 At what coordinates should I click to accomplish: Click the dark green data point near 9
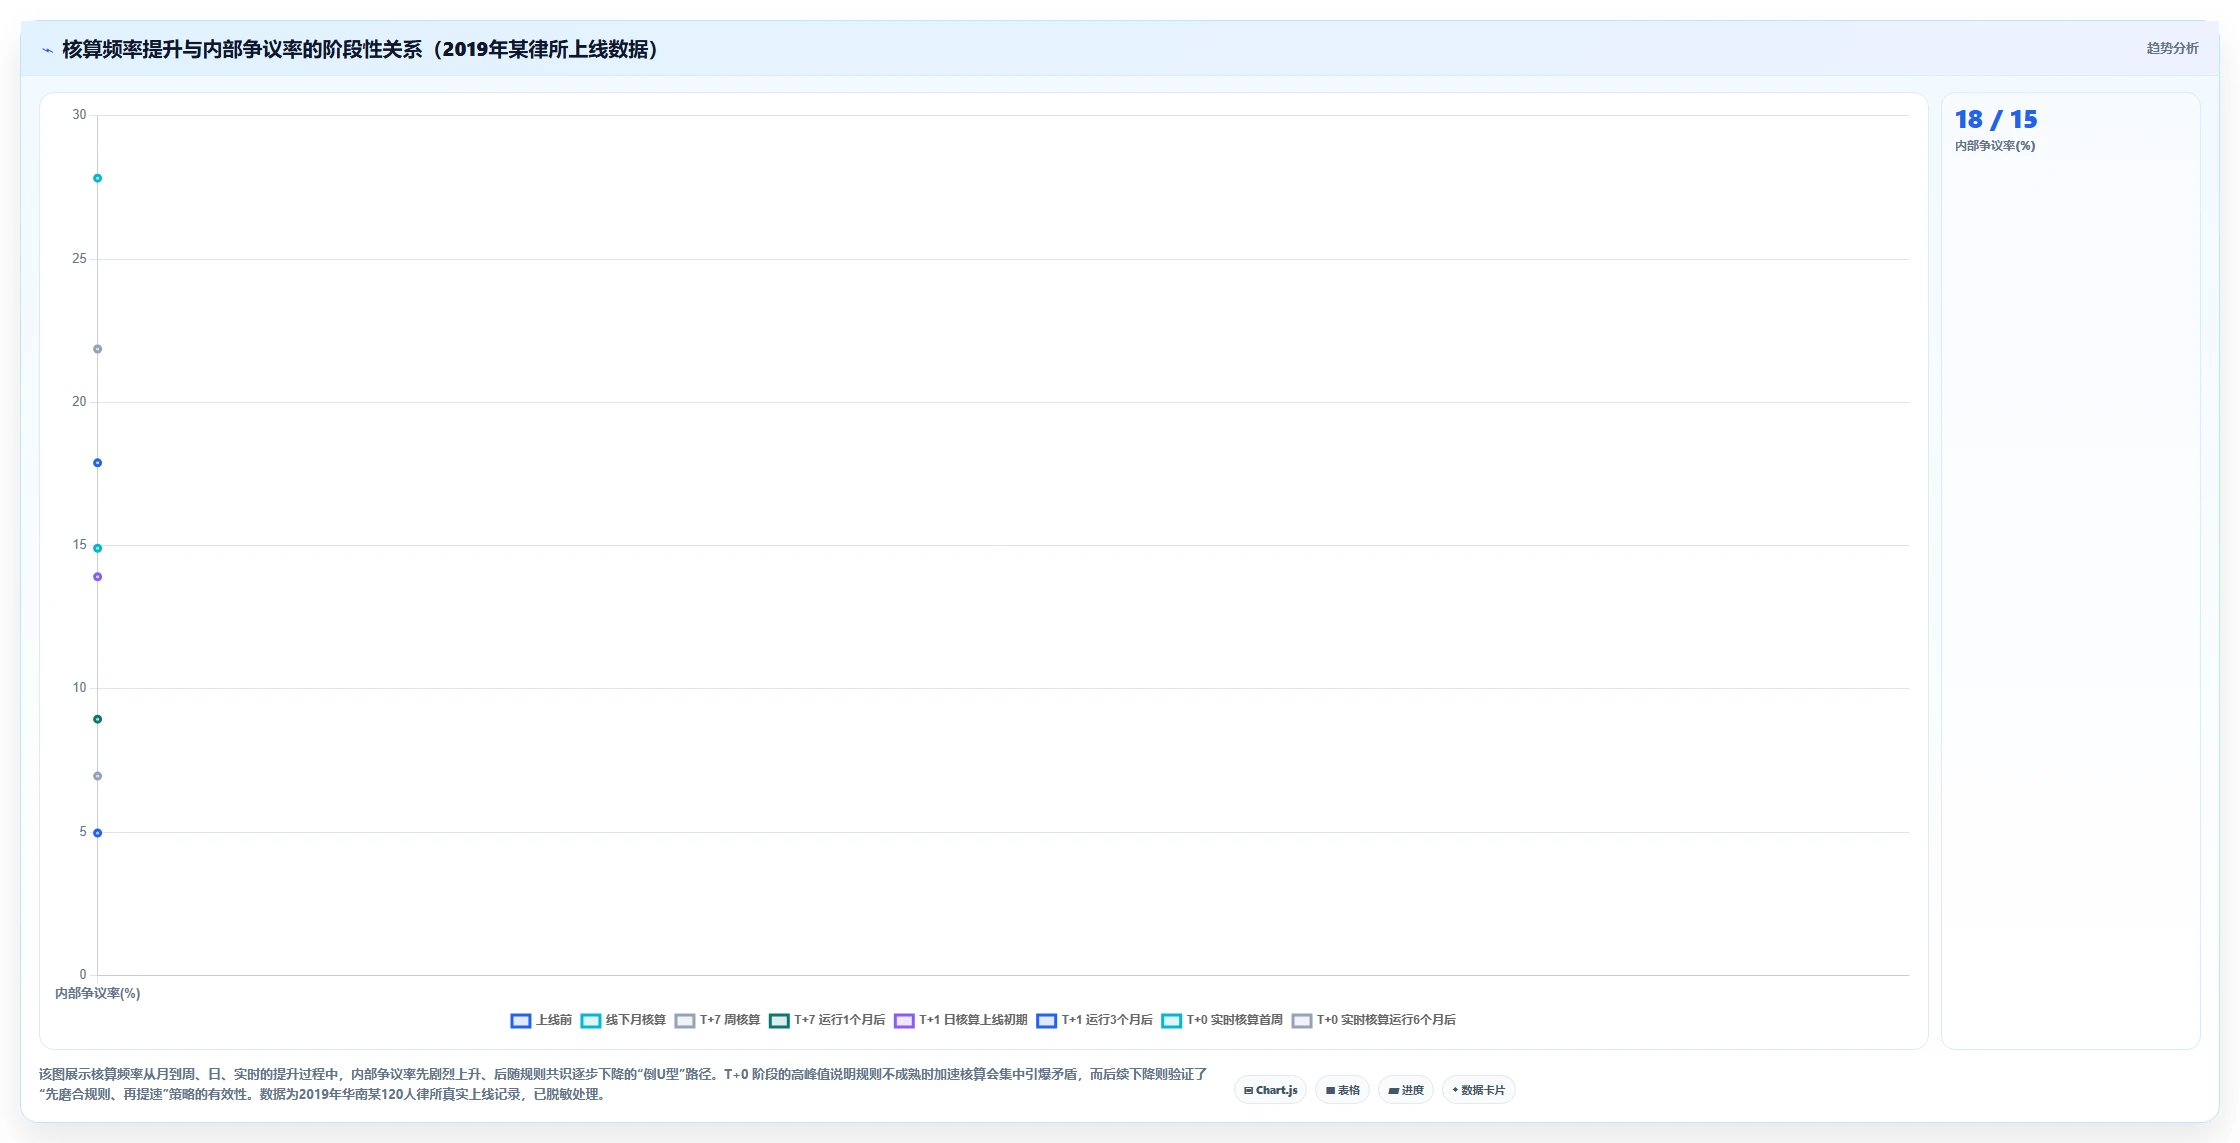click(x=97, y=719)
